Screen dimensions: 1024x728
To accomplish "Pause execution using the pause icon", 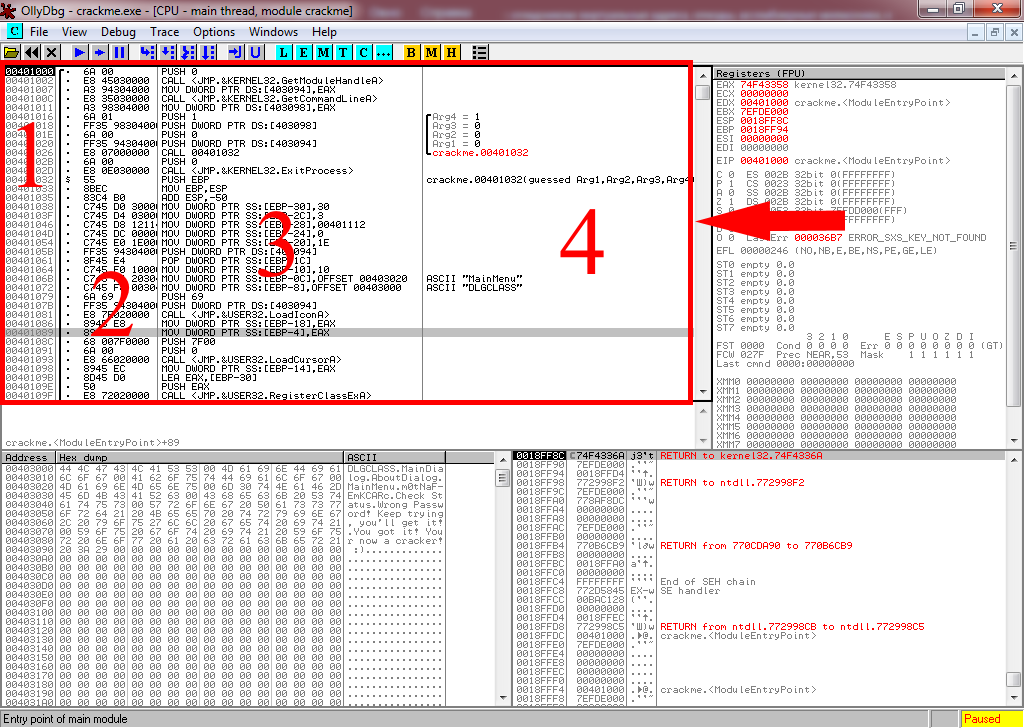I will coord(120,52).
